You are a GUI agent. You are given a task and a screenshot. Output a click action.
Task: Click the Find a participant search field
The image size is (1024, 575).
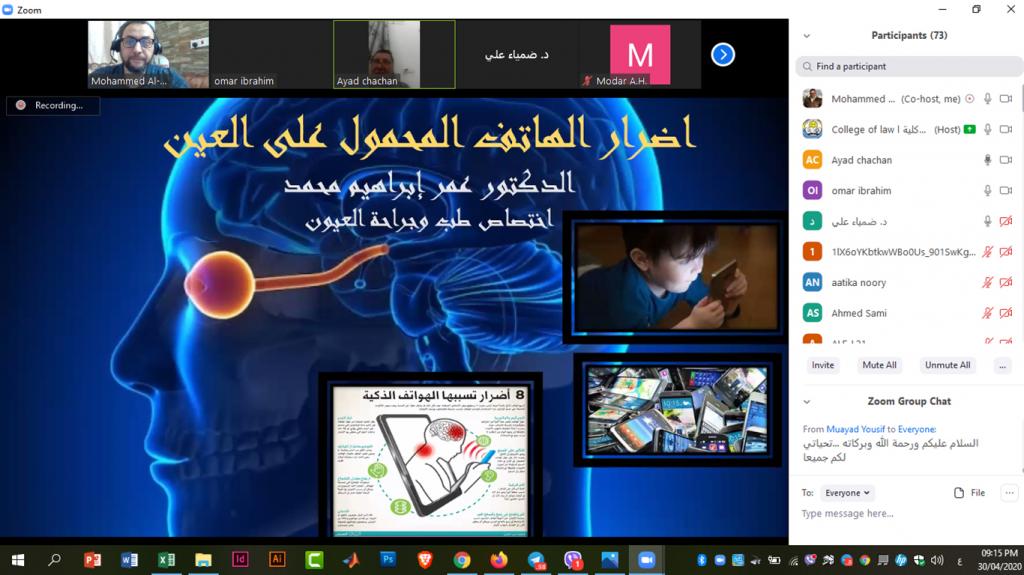(905, 66)
